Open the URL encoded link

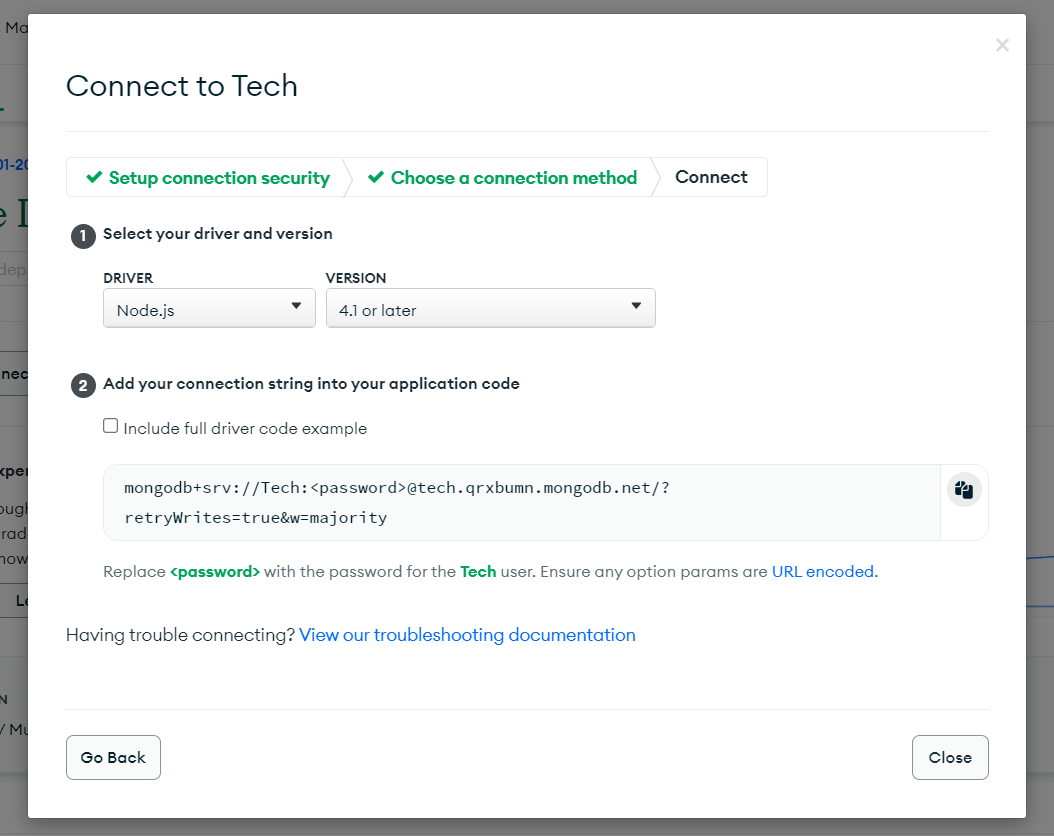coord(823,571)
